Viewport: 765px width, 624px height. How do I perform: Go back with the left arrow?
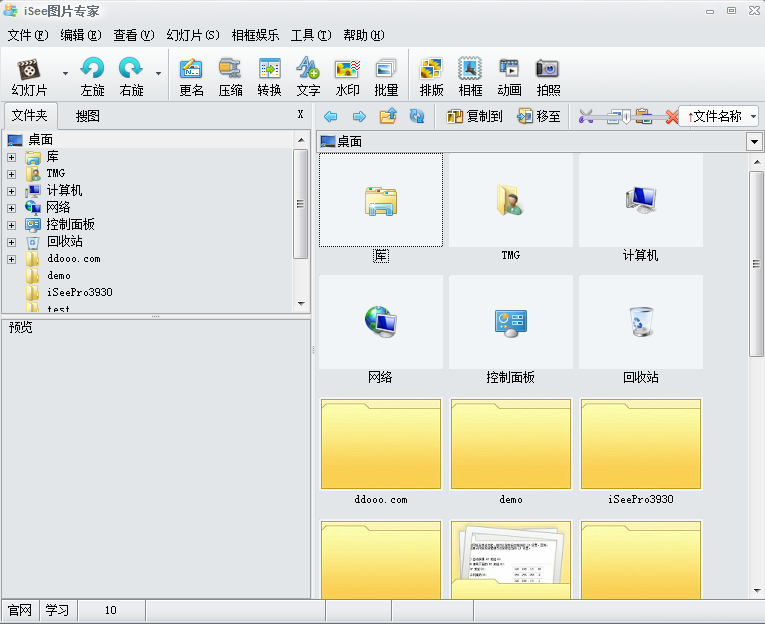point(331,116)
